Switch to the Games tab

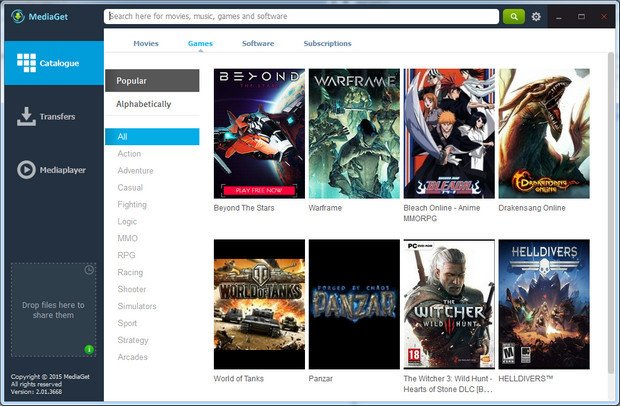200,43
